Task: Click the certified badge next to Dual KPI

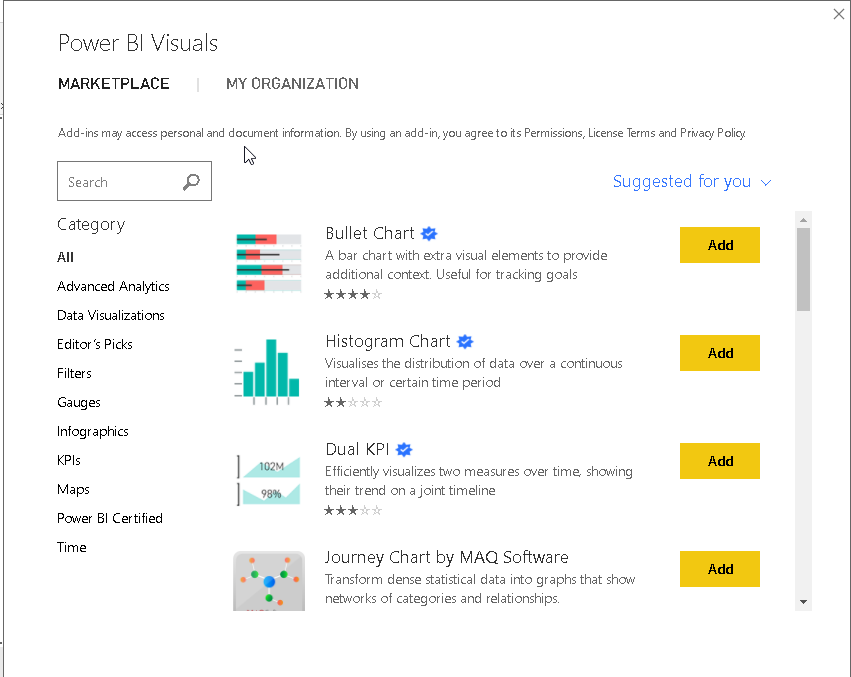Action: 405,450
